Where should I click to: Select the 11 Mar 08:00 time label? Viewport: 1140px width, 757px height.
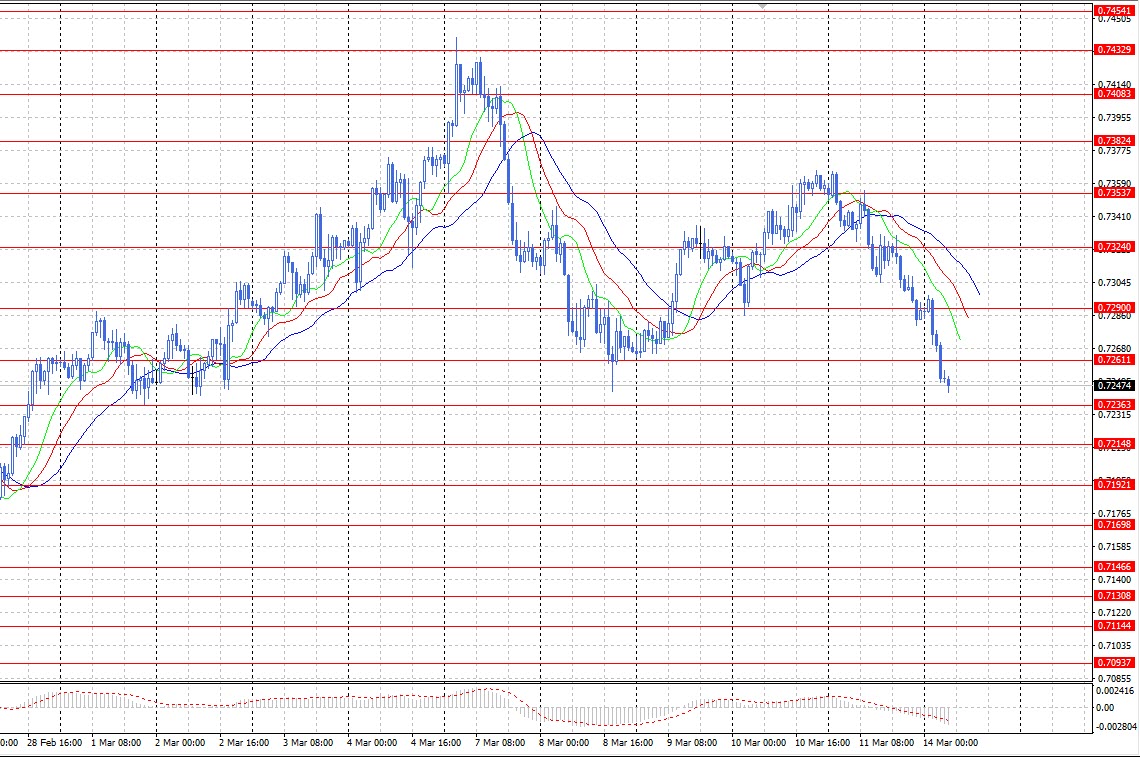(x=886, y=743)
